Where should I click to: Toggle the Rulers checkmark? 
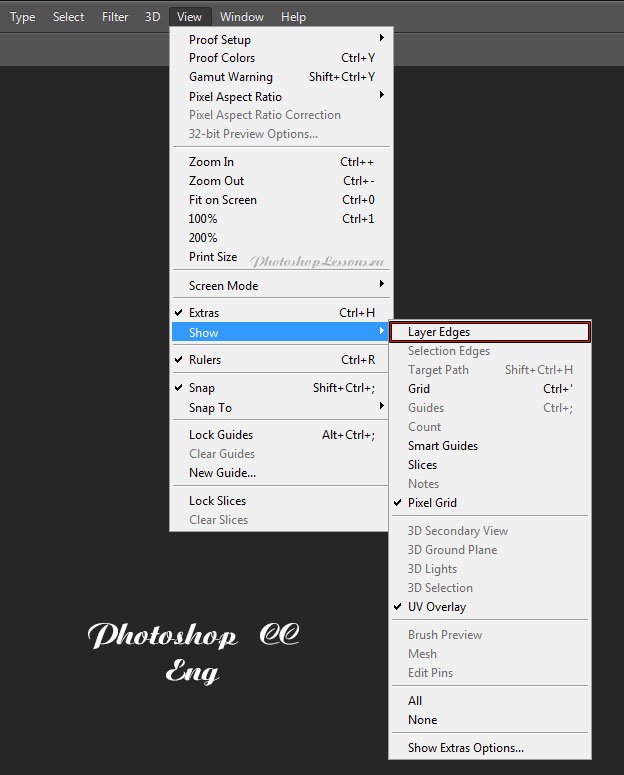tap(281, 360)
